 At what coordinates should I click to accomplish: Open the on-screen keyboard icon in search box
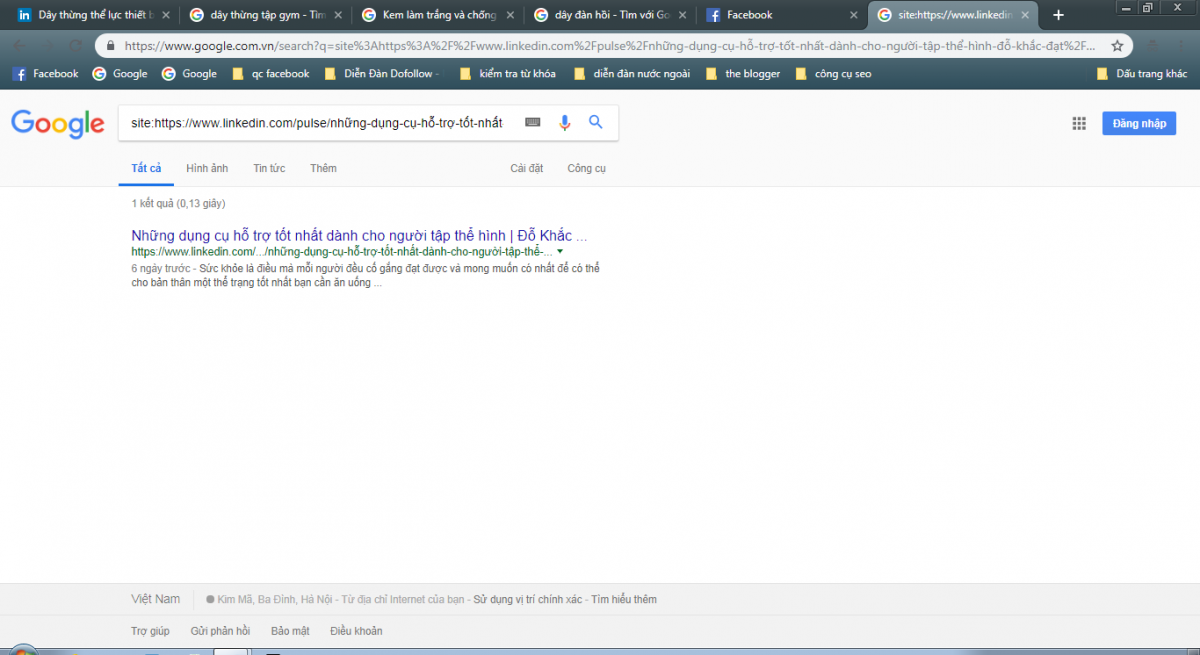533,122
